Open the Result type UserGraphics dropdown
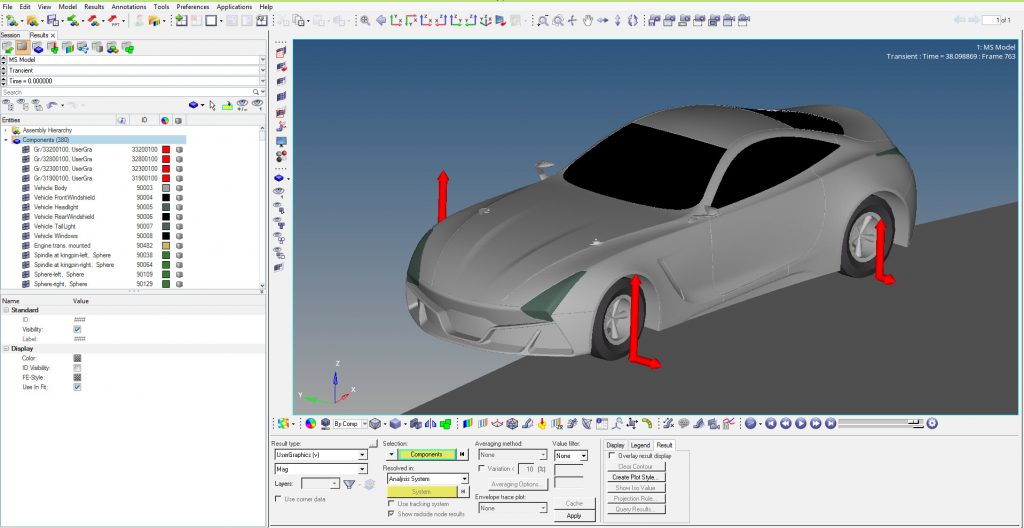 (x=362, y=455)
